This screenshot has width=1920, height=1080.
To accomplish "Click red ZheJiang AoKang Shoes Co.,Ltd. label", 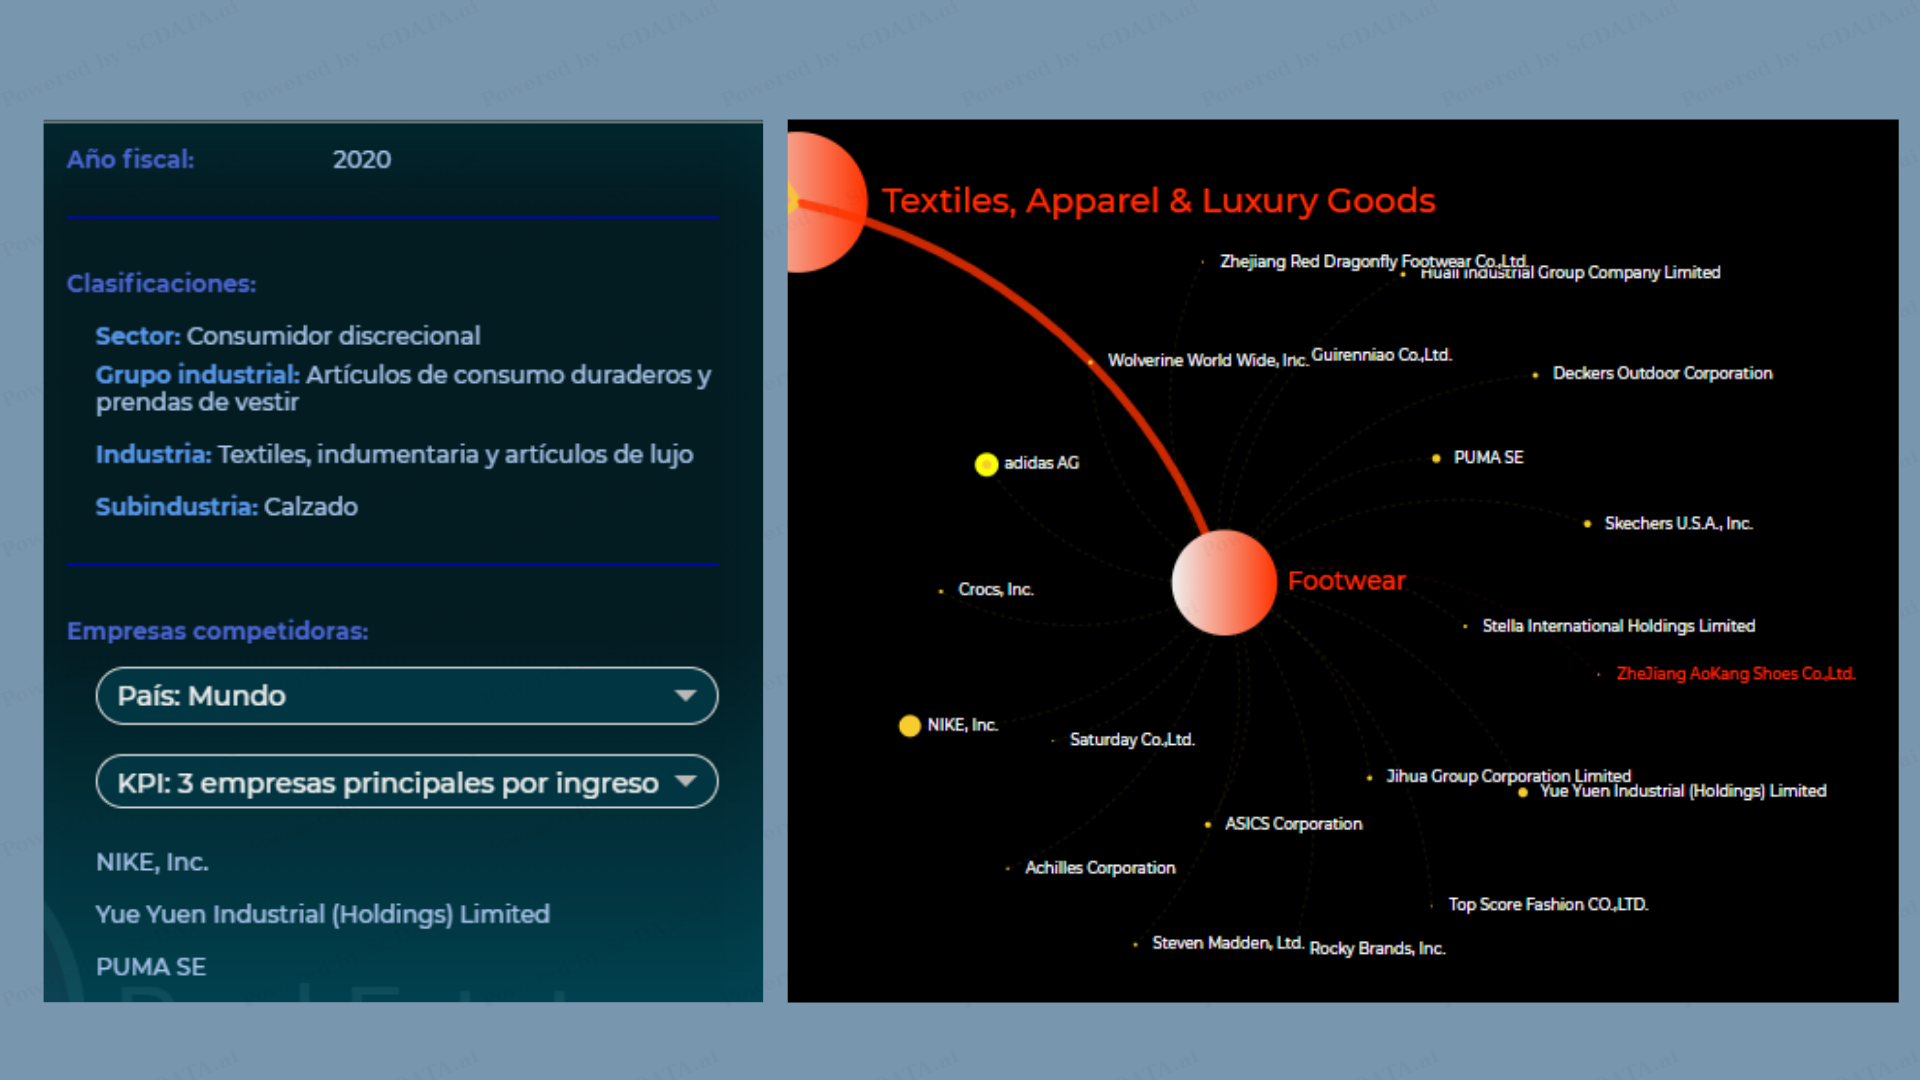I will point(1736,674).
